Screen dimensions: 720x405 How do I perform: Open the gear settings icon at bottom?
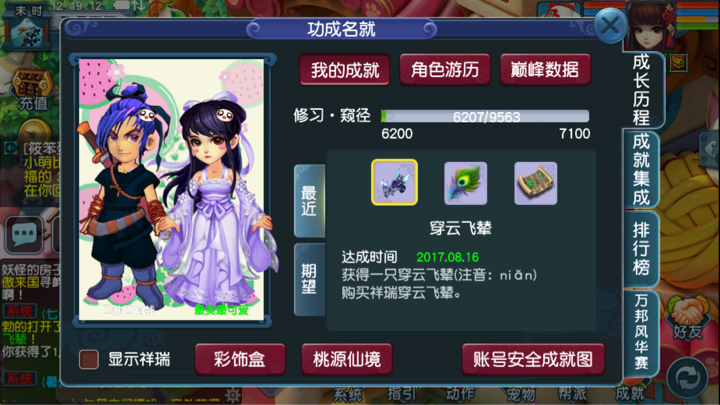pos(232,395)
